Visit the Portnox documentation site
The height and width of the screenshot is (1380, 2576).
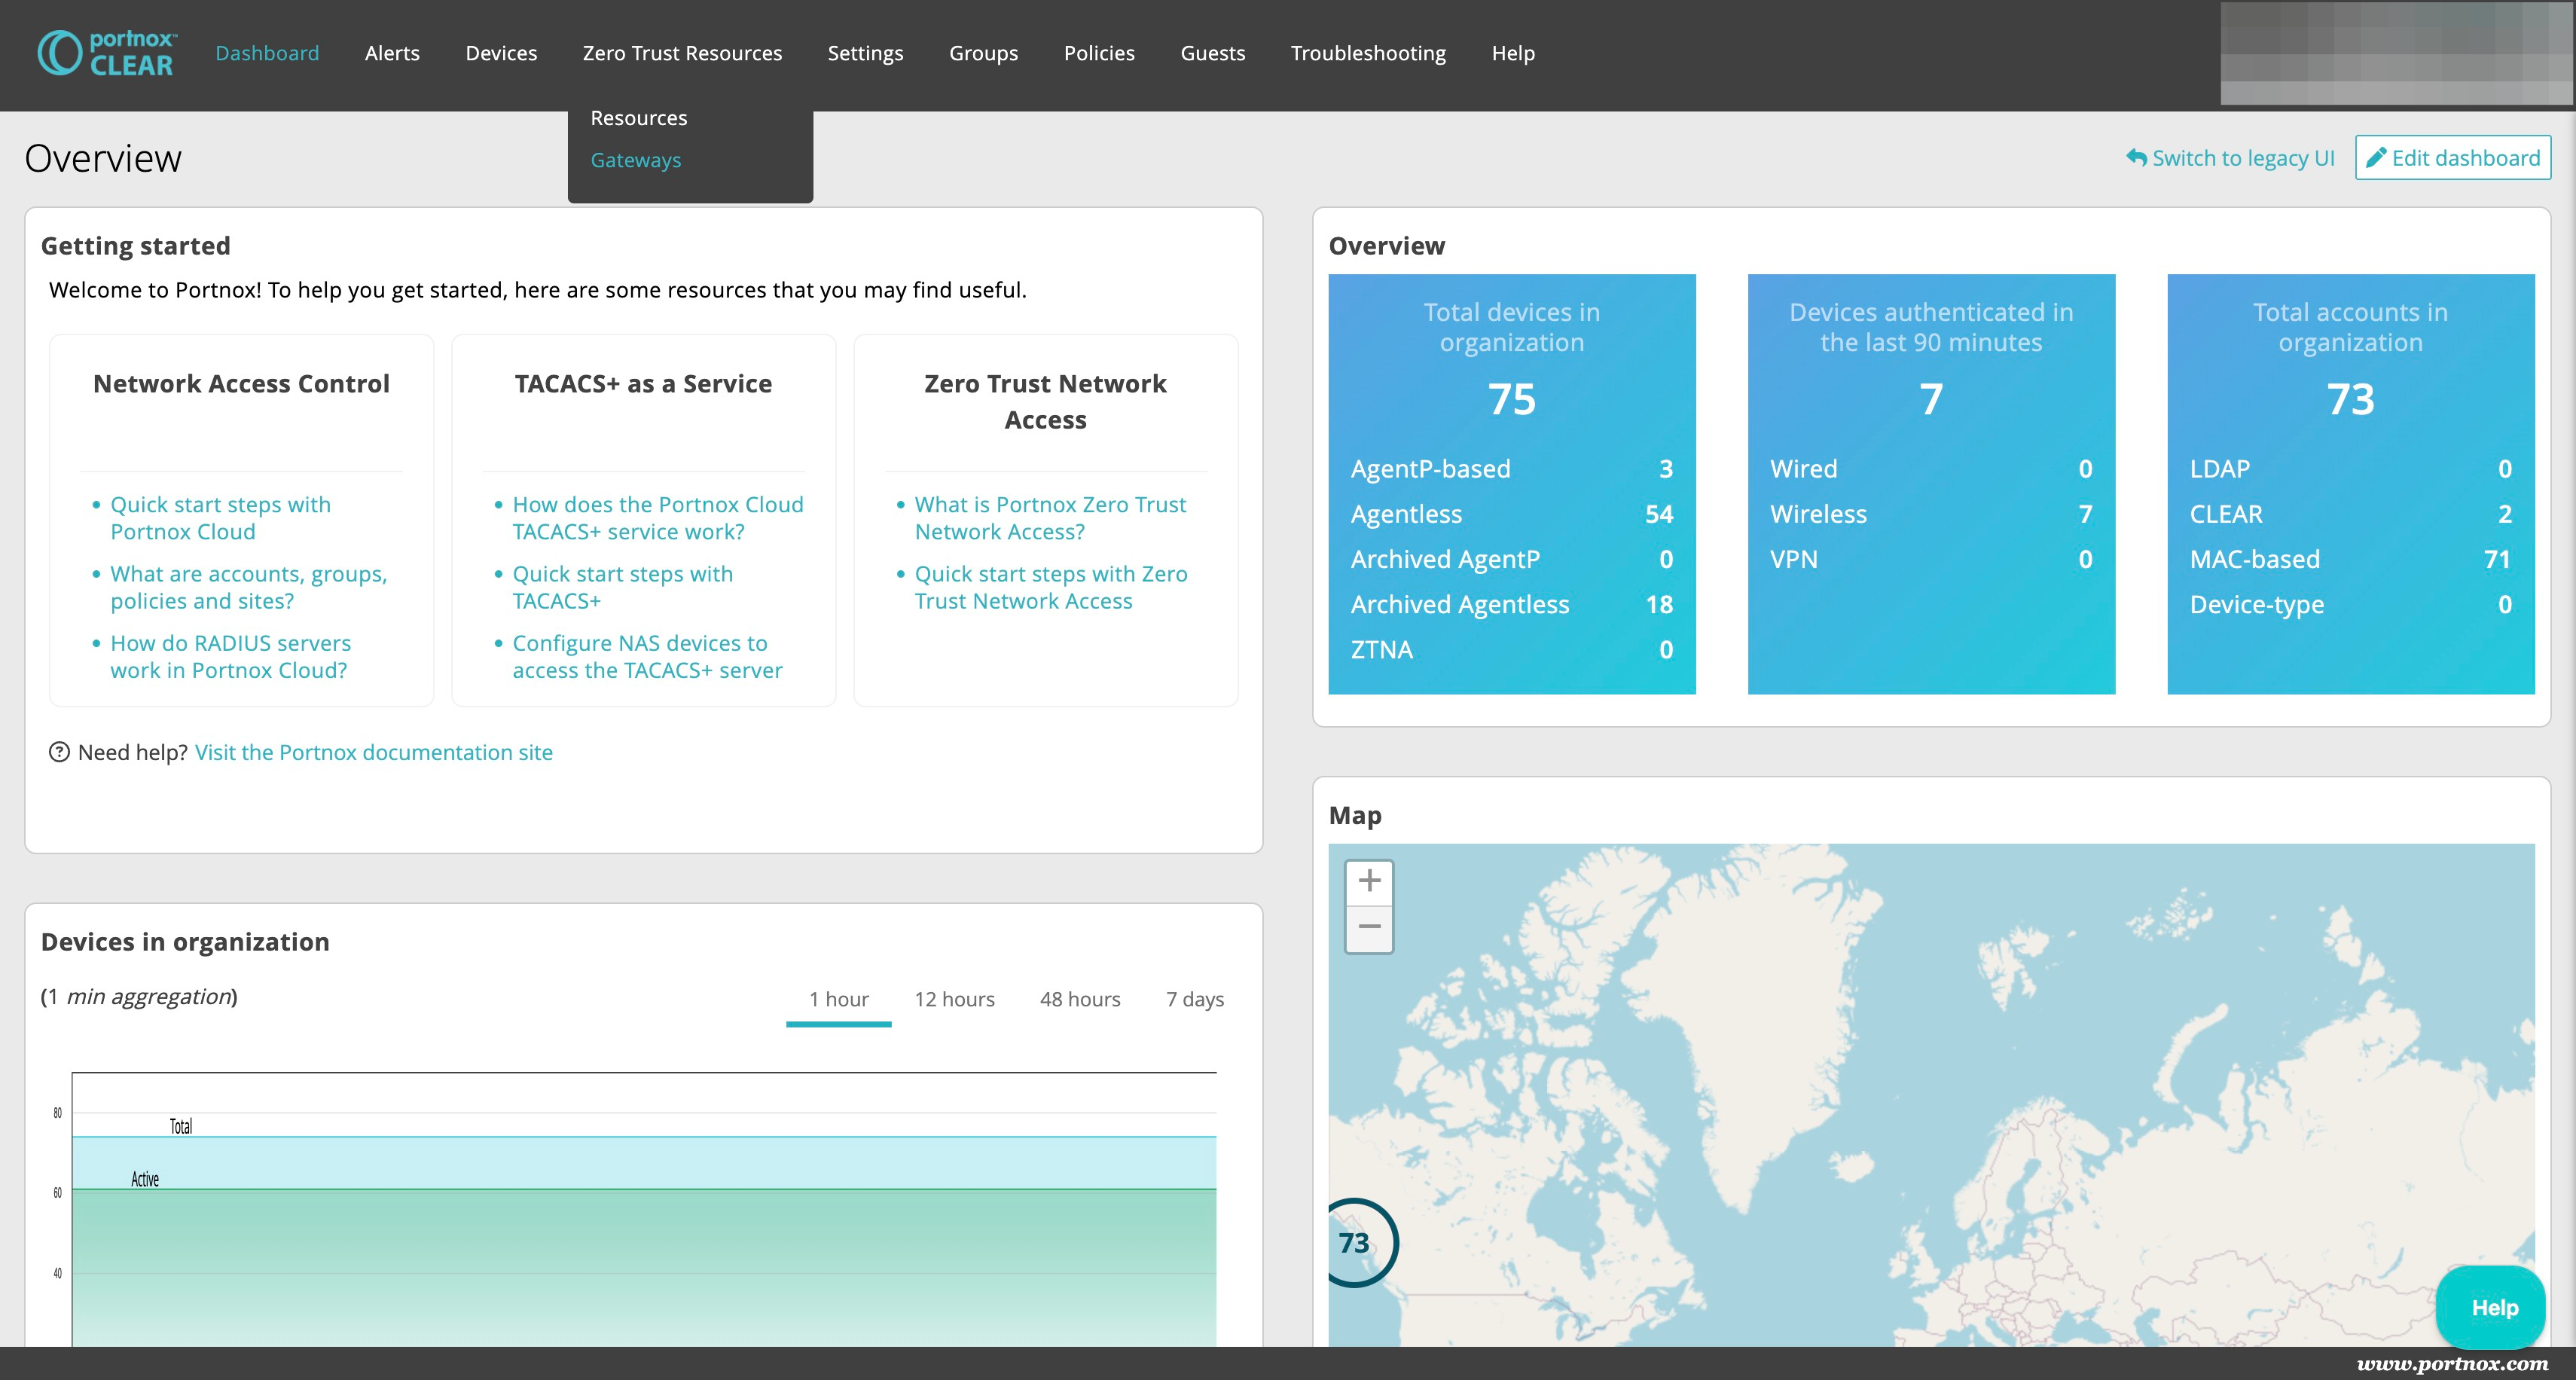point(374,752)
